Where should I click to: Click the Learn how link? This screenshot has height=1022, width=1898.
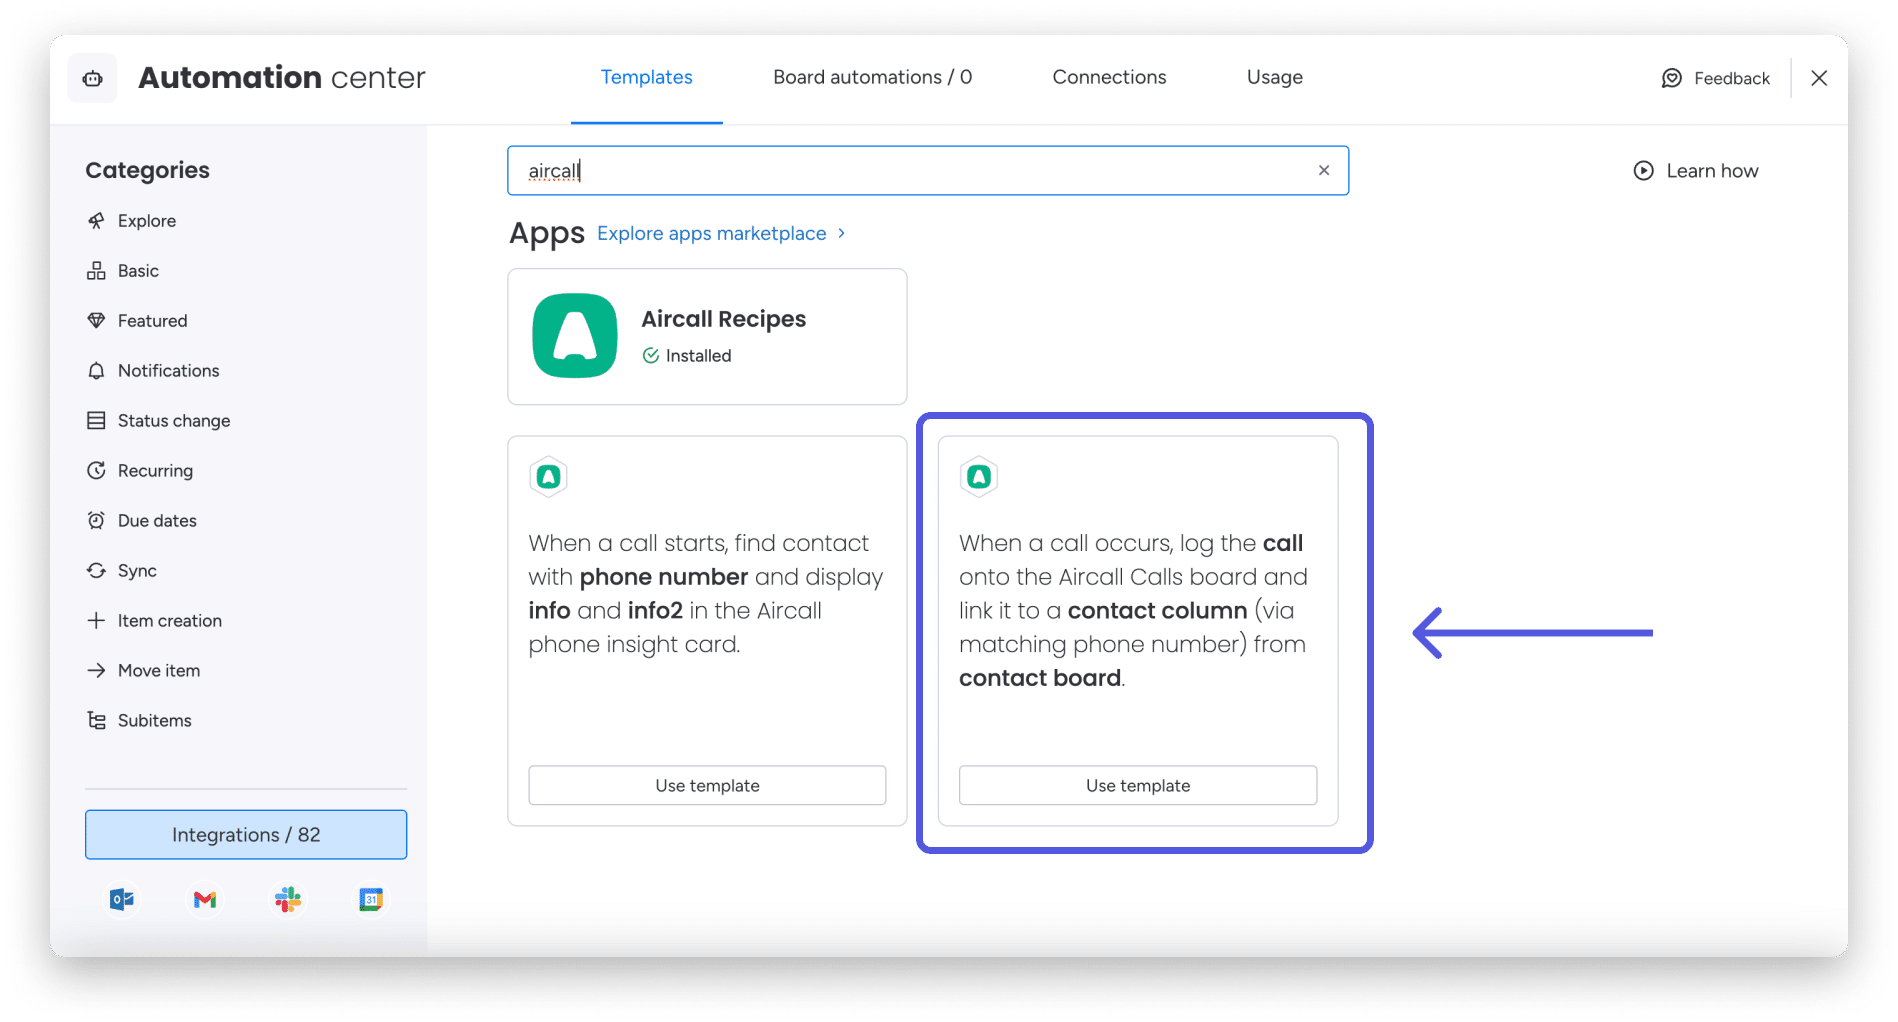point(1712,171)
